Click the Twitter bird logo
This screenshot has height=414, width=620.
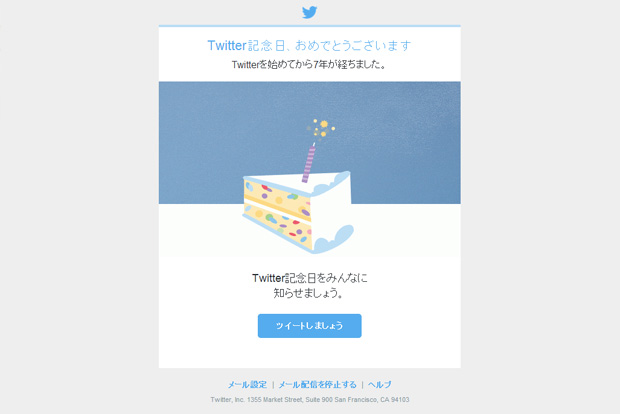tap(310, 12)
